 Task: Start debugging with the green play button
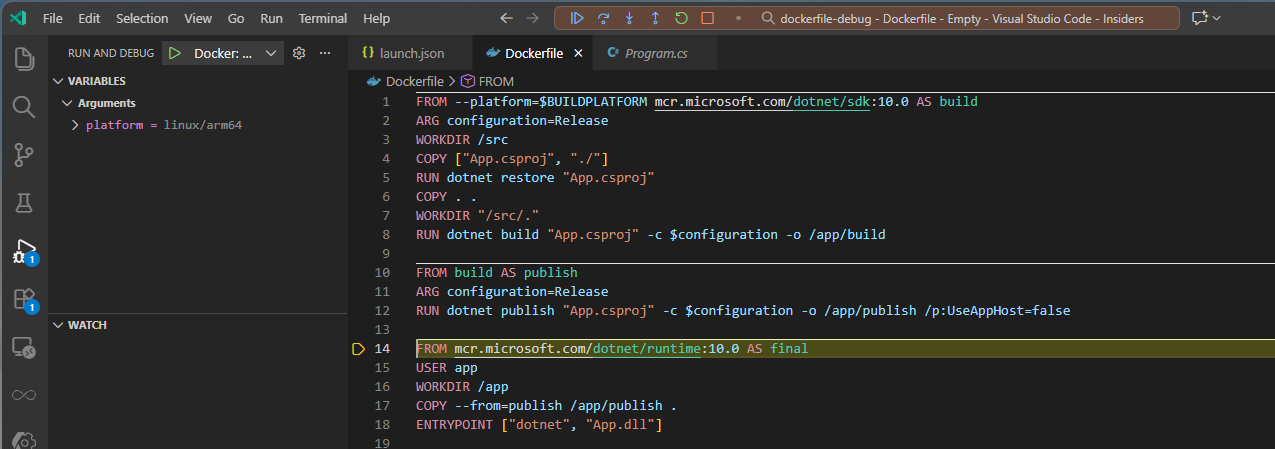pos(174,53)
